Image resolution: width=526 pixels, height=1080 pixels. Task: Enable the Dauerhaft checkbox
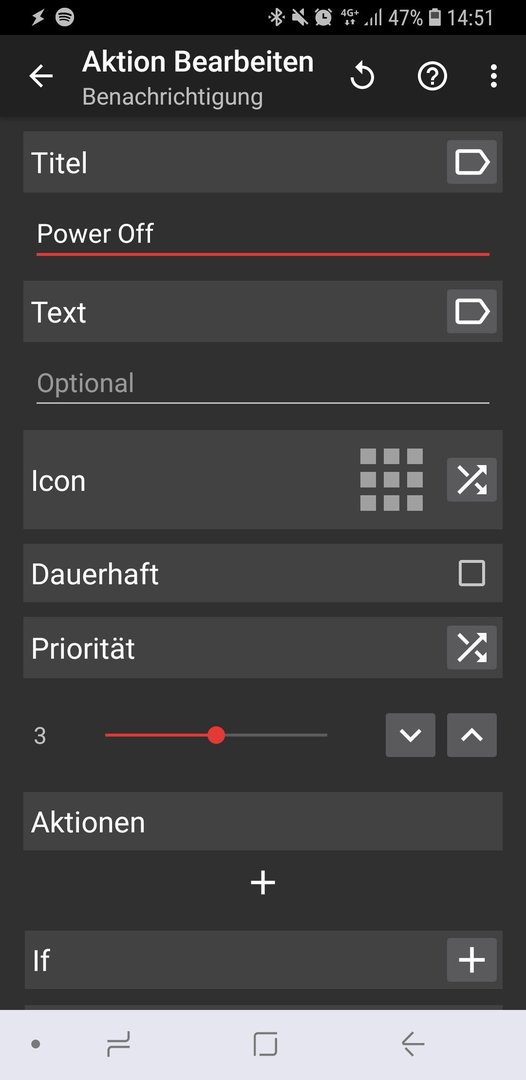472,573
